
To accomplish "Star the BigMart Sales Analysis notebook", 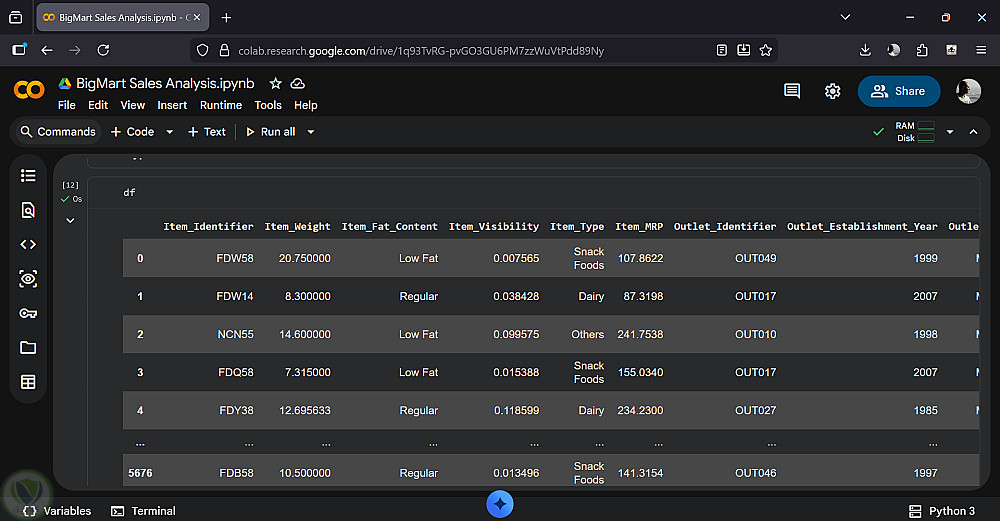I will tap(276, 84).
